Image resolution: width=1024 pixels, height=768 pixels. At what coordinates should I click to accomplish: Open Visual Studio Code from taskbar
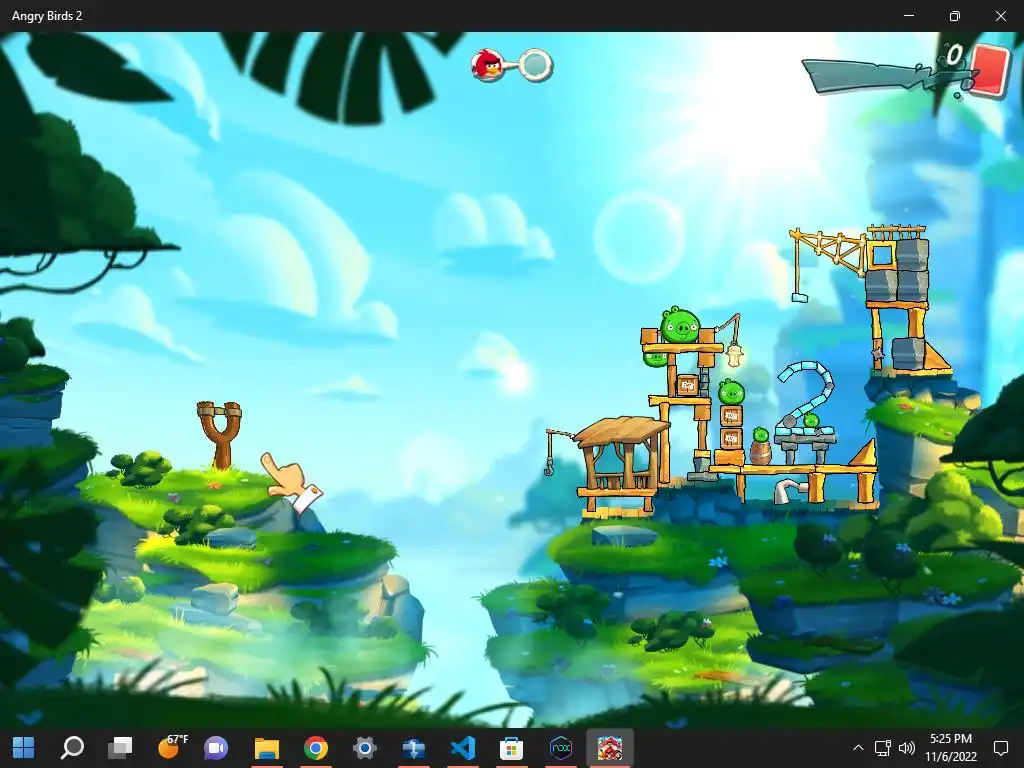click(462, 748)
